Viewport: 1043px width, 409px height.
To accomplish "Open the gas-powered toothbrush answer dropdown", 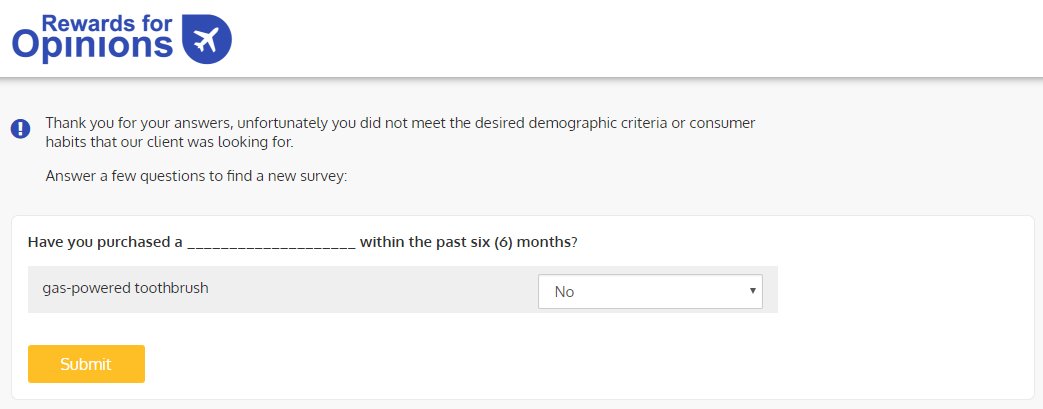I will coord(650,291).
